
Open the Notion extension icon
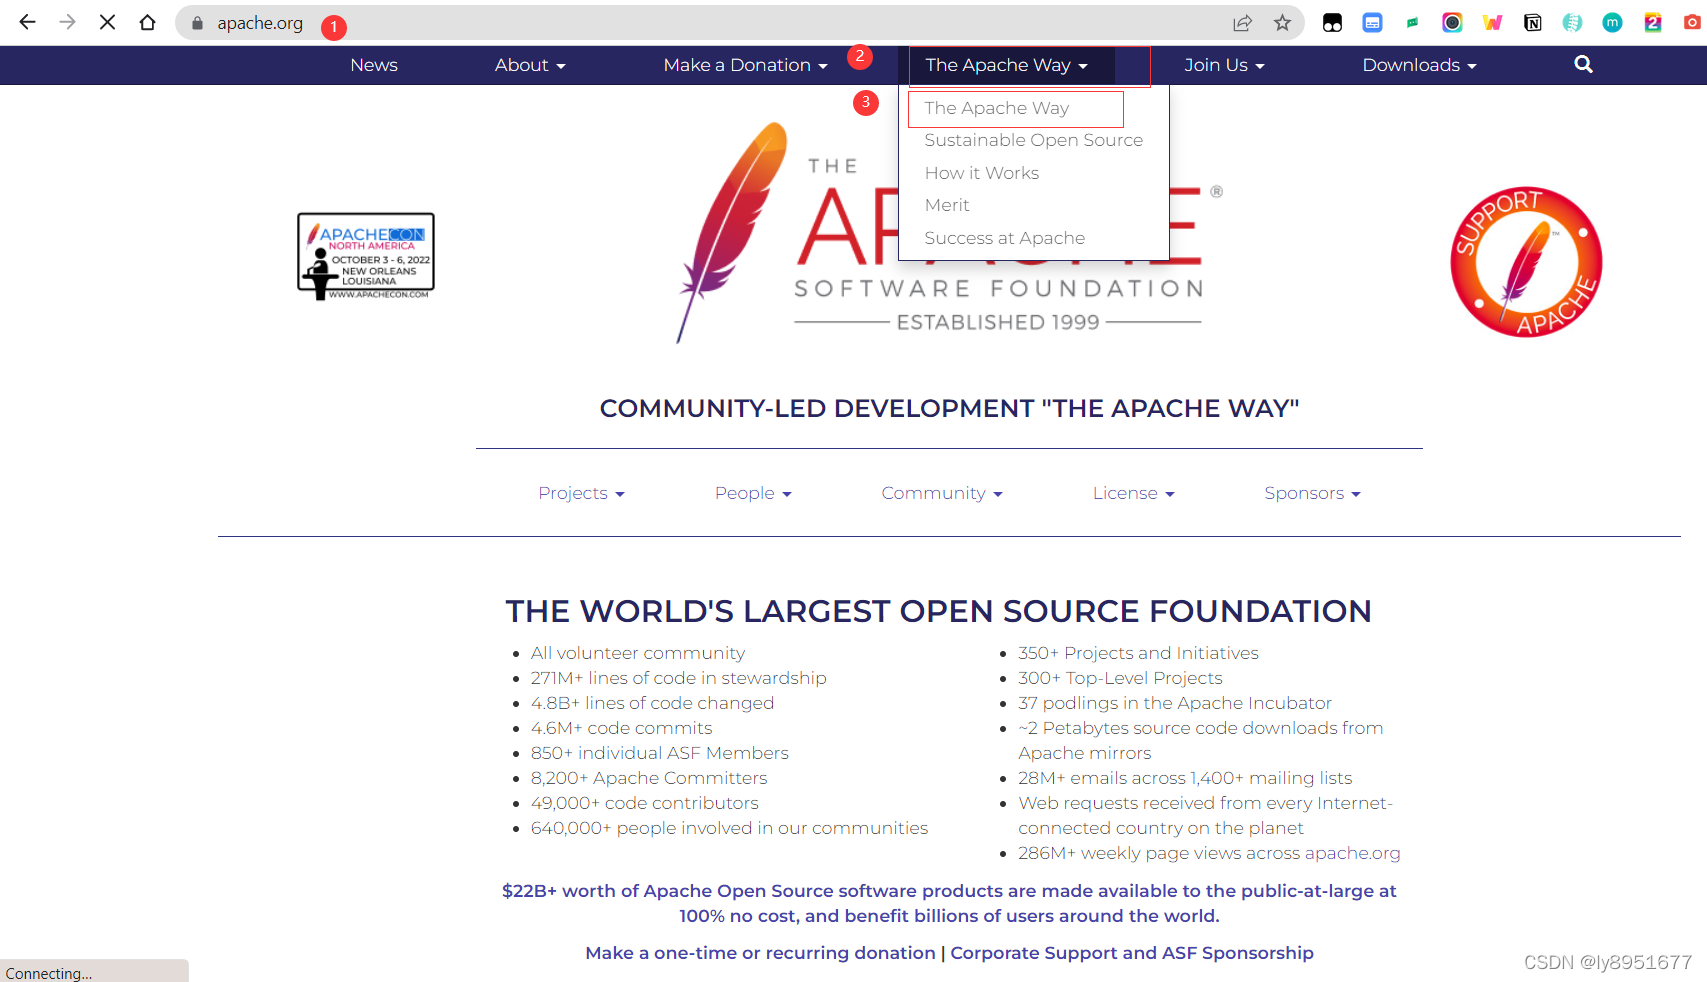[x=1532, y=23]
